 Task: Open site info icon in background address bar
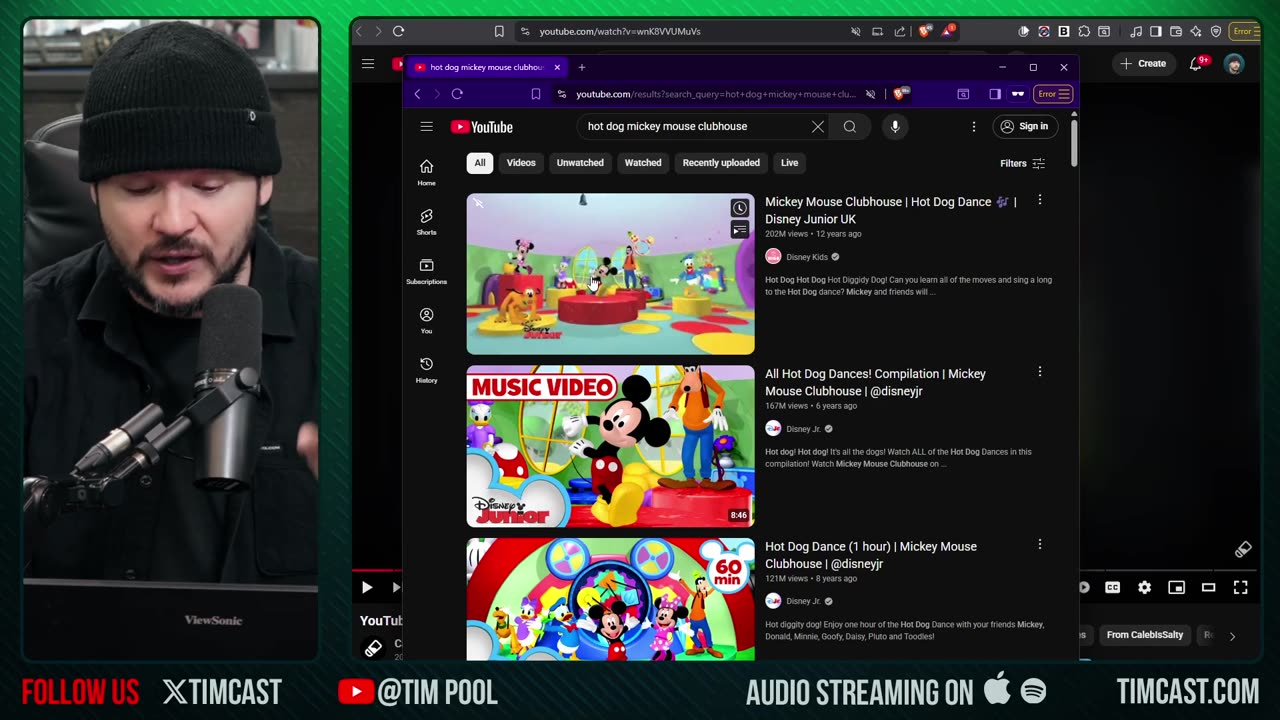525,31
